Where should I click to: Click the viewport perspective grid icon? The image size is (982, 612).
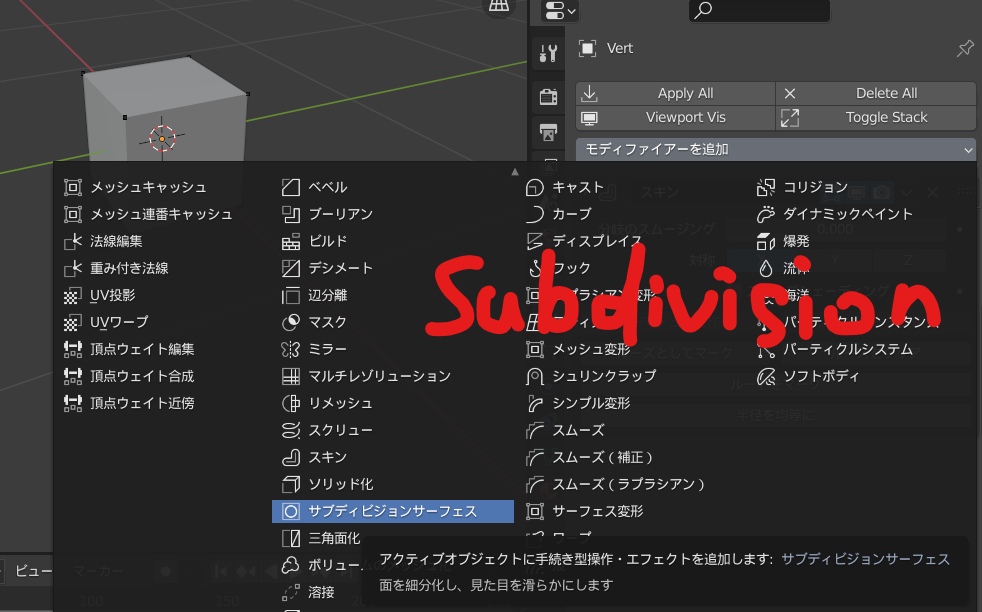coord(499,6)
